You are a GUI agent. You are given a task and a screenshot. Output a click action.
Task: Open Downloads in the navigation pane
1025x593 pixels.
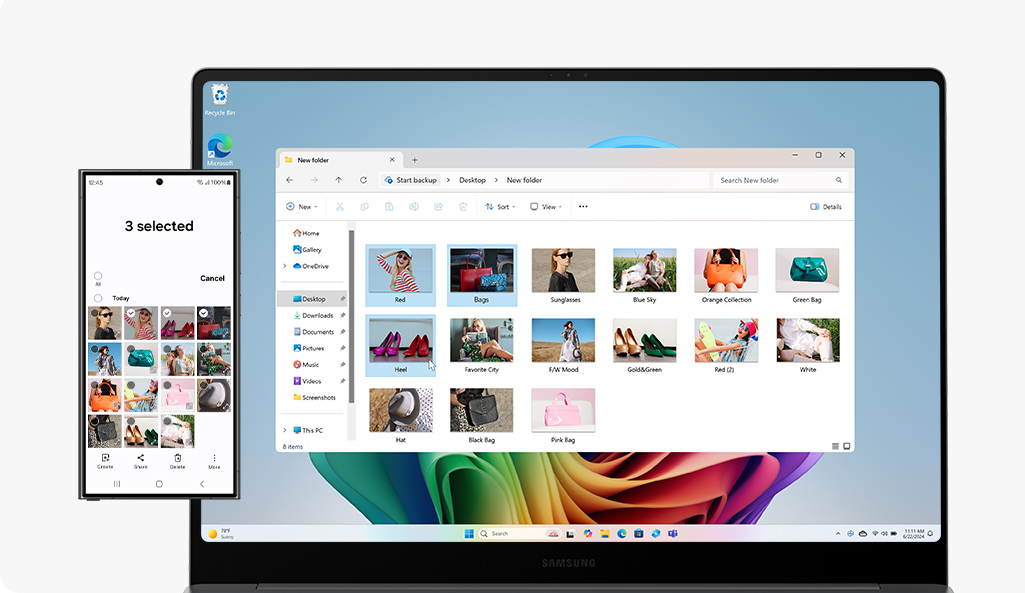313,315
